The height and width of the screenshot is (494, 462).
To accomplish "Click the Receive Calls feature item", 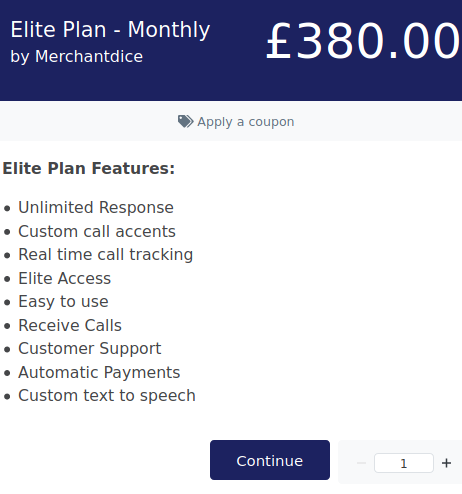I will click(x=70, y=325).
